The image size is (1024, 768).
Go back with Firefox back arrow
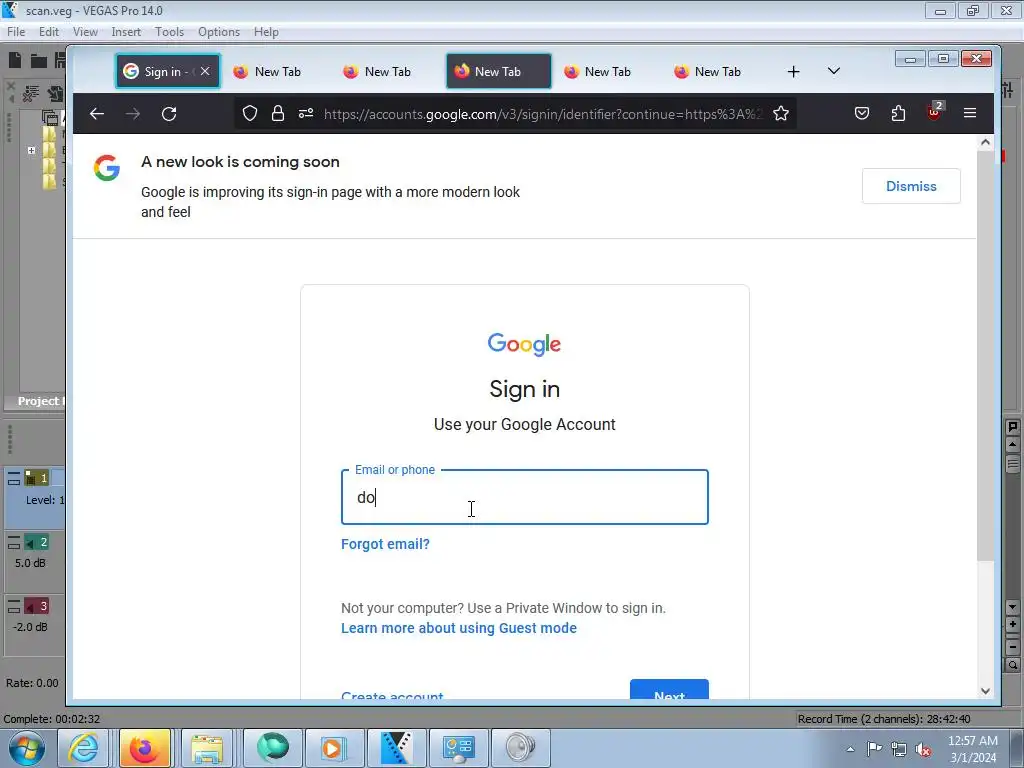point(97,114)
